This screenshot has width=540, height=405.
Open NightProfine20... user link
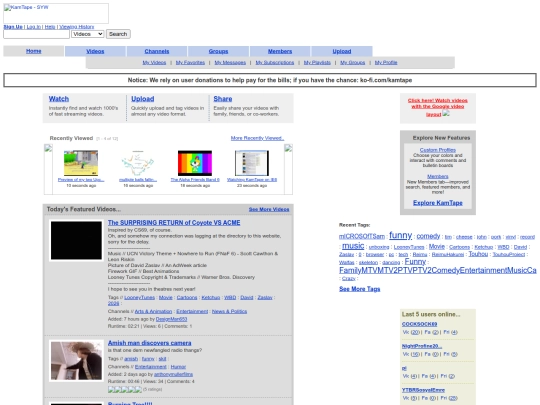click(x=422, y=346)
